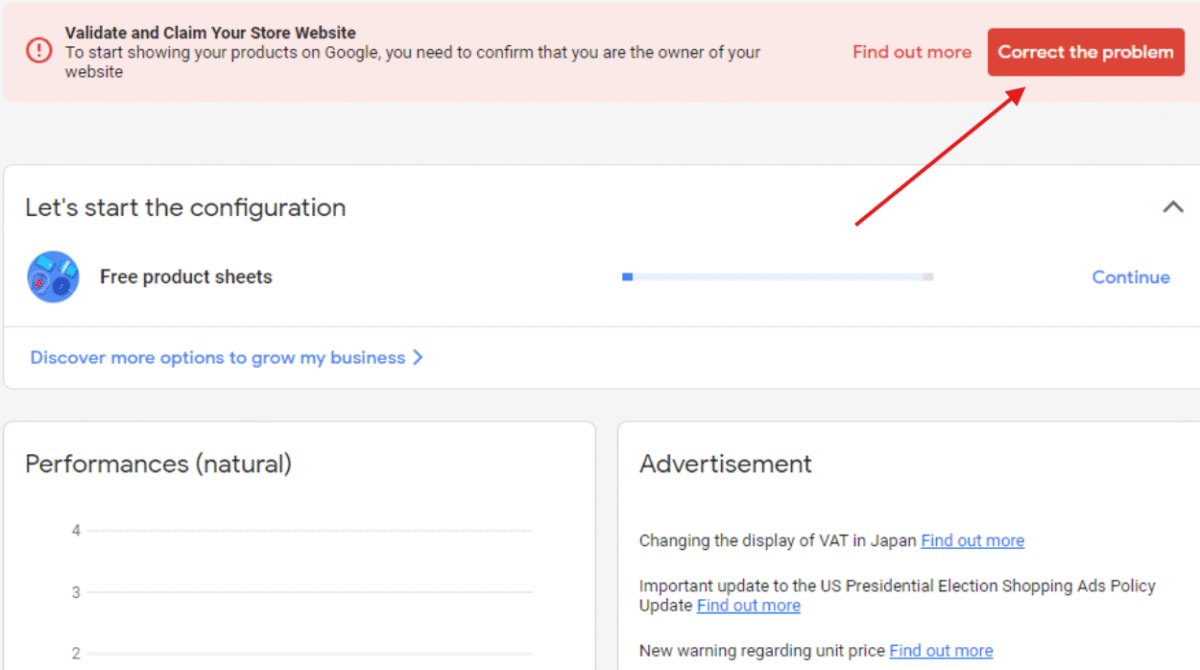
Task: Click the New warning regarding unit price text
Action: coord(761,651)
